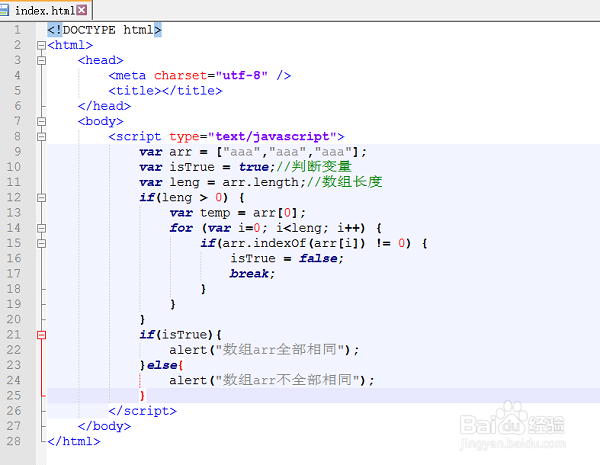
Task: Click the else keyword on line 23
Action: pyautogui.click(x=162, y=365)
